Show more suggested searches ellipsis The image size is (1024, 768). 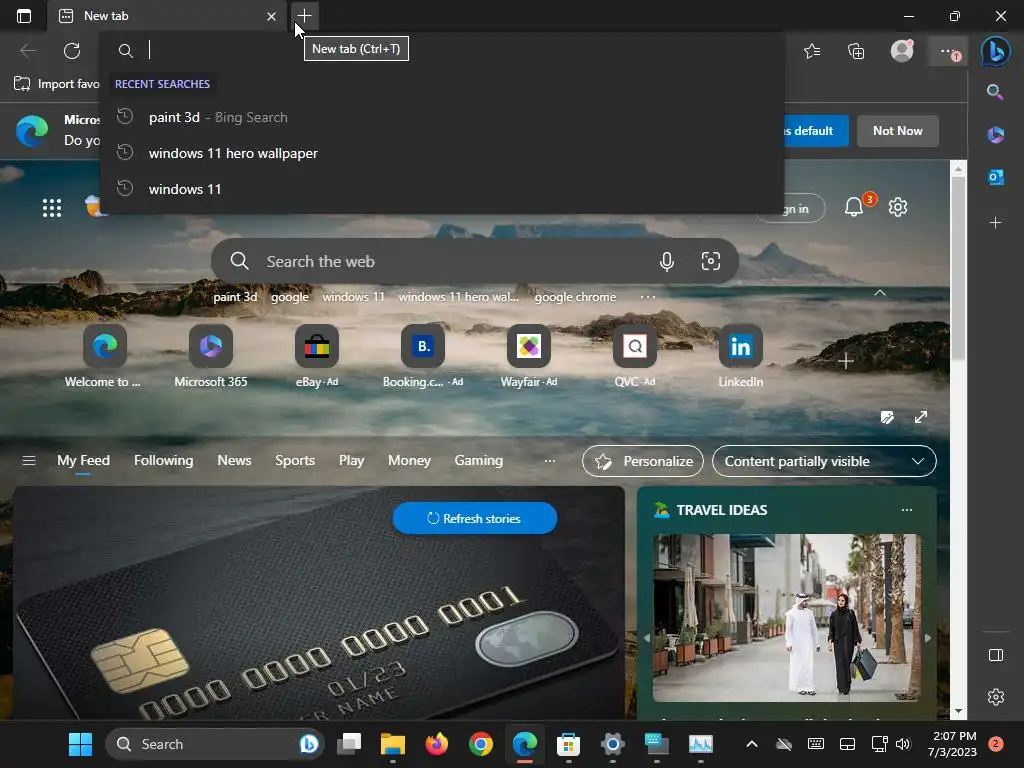[647, 297]
